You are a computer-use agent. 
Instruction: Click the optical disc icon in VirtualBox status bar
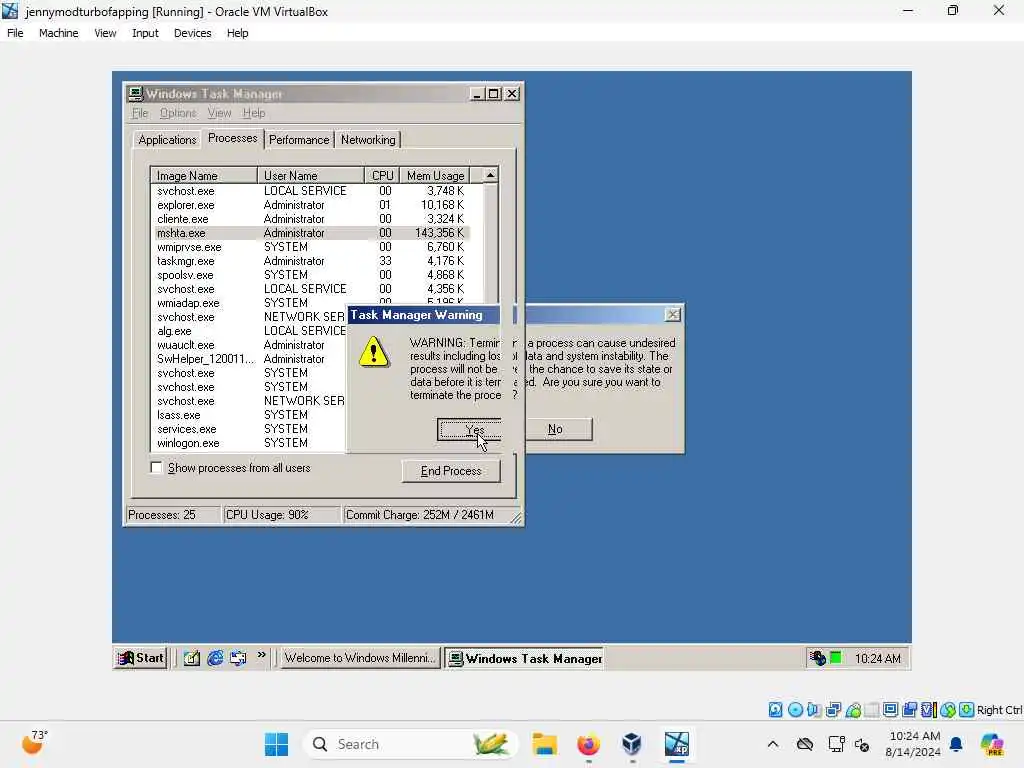coord(795,710)
